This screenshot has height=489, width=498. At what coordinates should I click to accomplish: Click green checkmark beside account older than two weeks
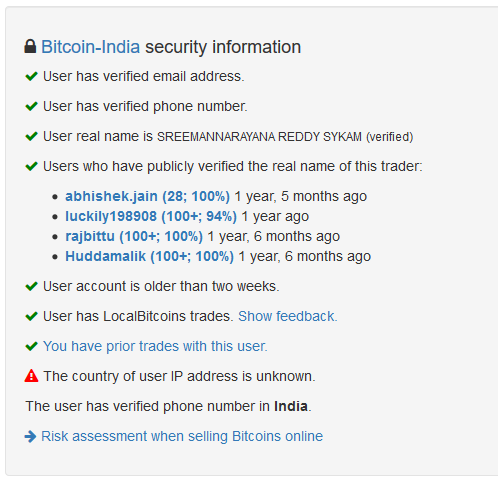(31, 286)
